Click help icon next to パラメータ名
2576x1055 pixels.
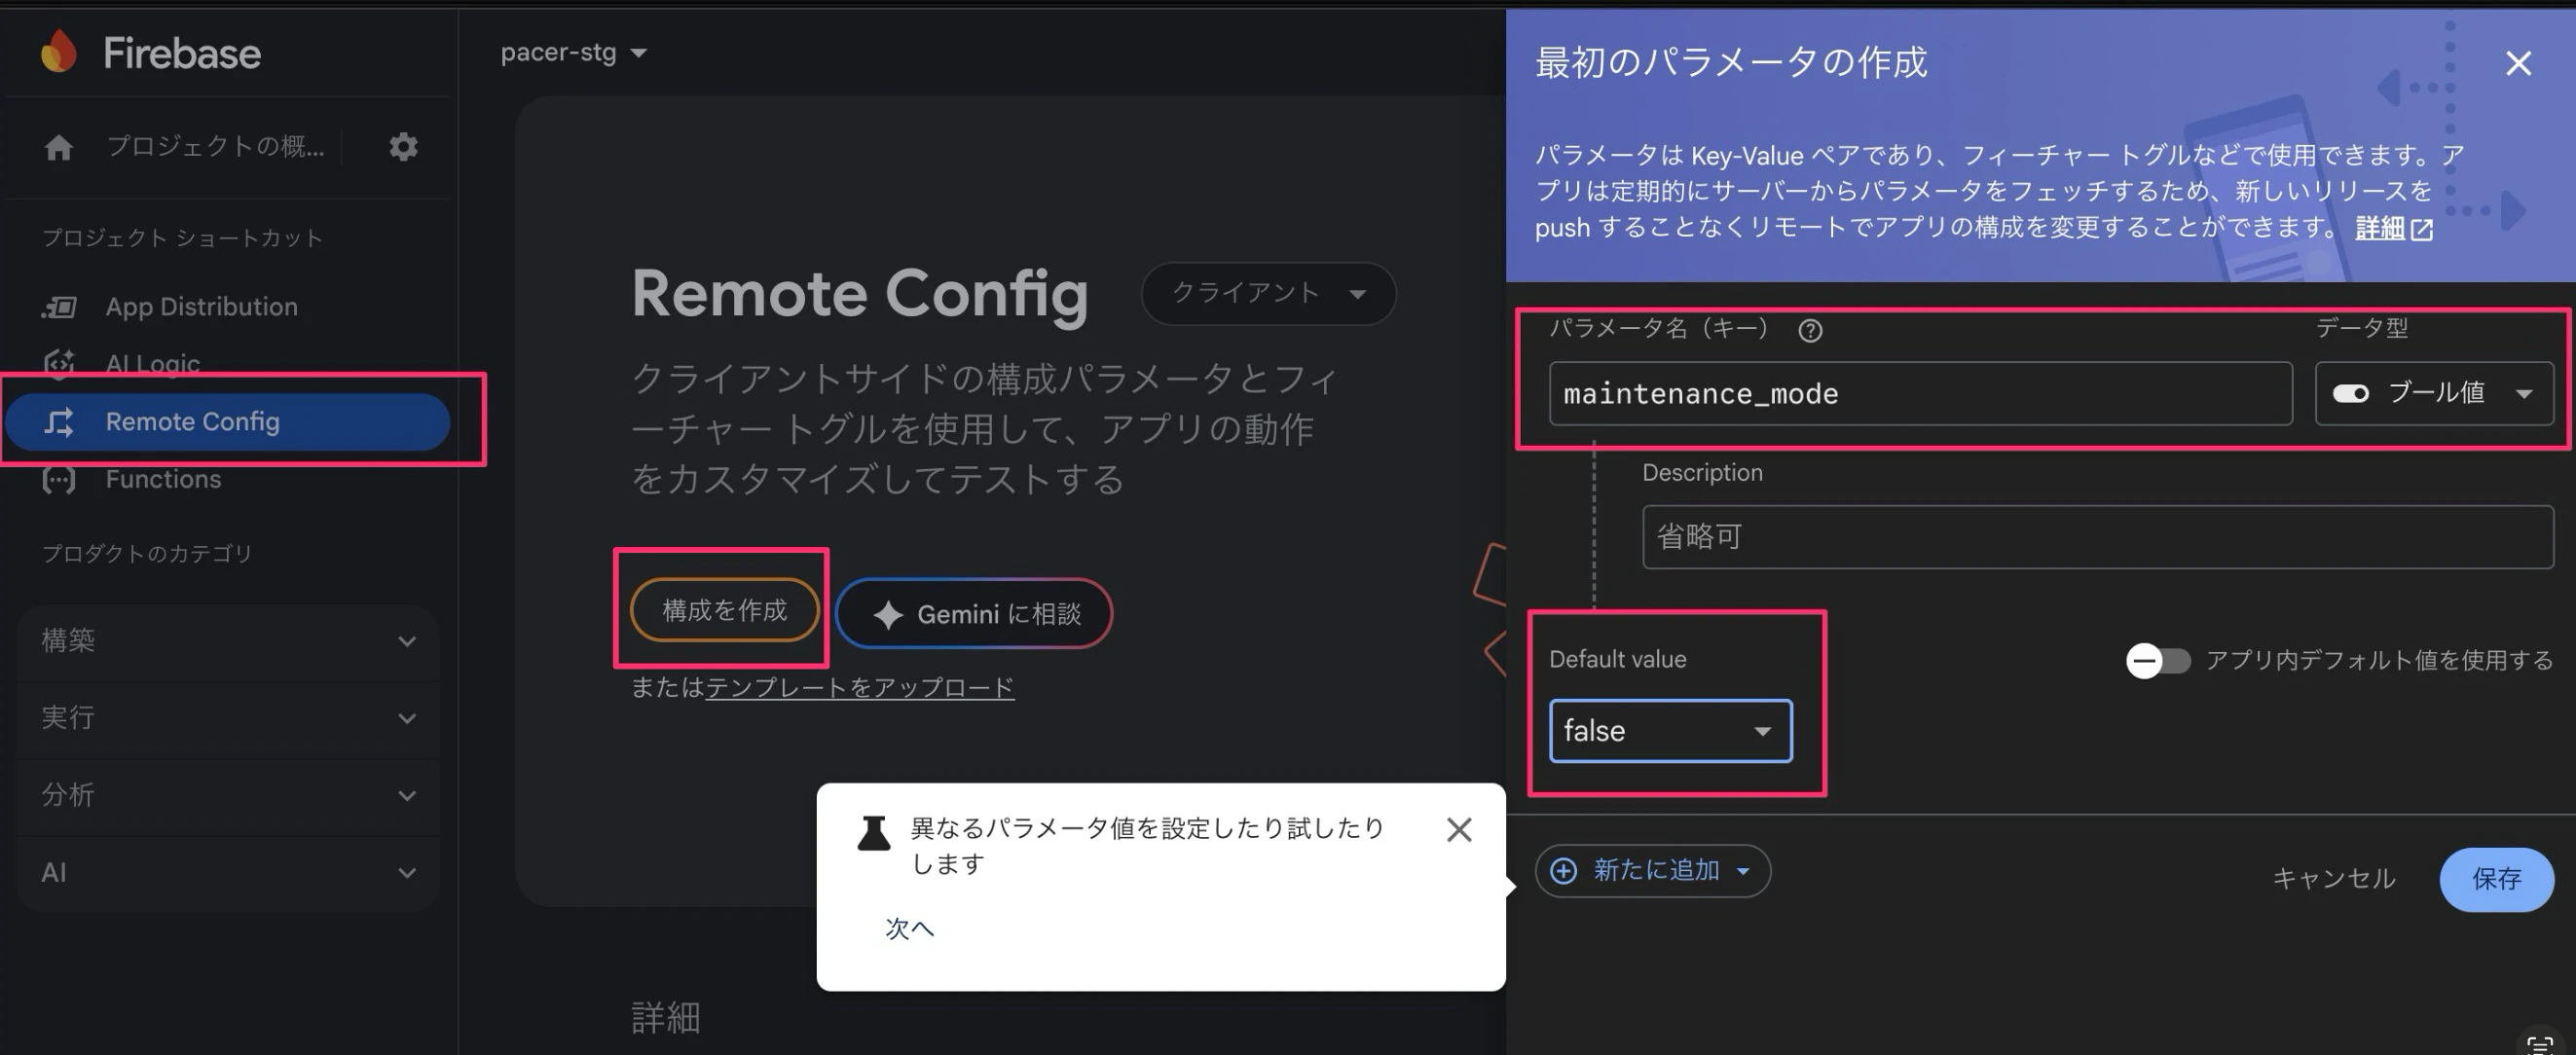(1810, 331)
